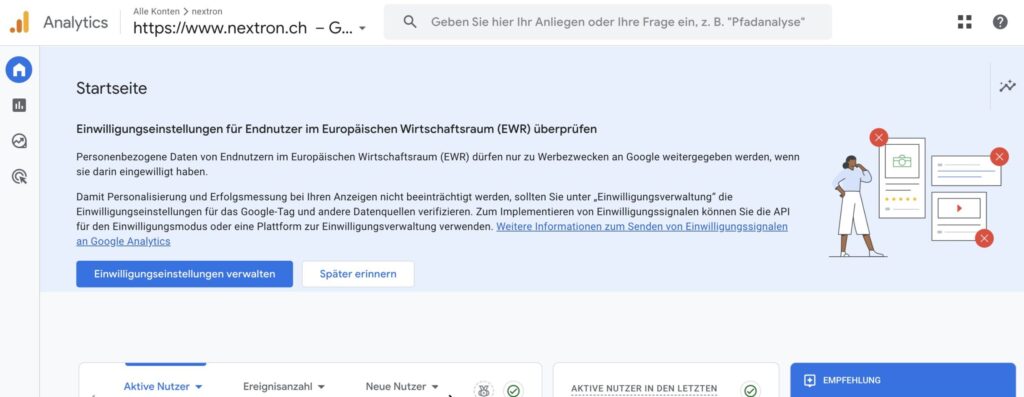Click the magnifier icon in the search bar
This screenshot has width=1024, height=397.
click(410, 22)
